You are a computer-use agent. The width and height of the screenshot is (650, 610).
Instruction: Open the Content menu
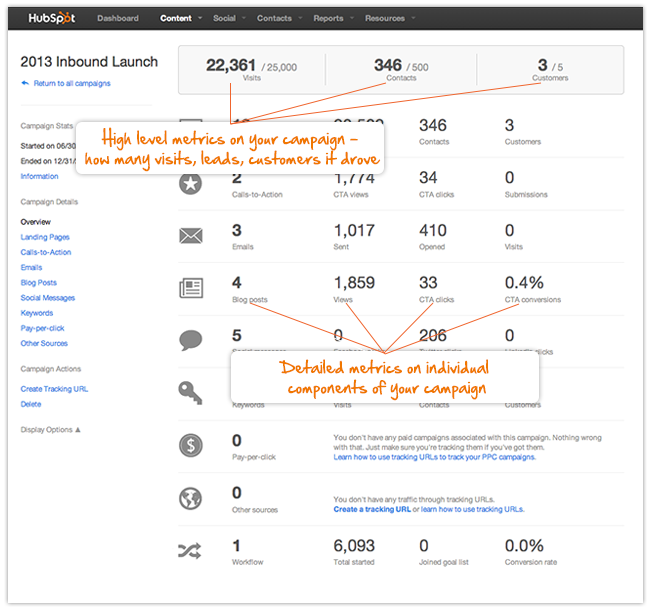(176, 18)
